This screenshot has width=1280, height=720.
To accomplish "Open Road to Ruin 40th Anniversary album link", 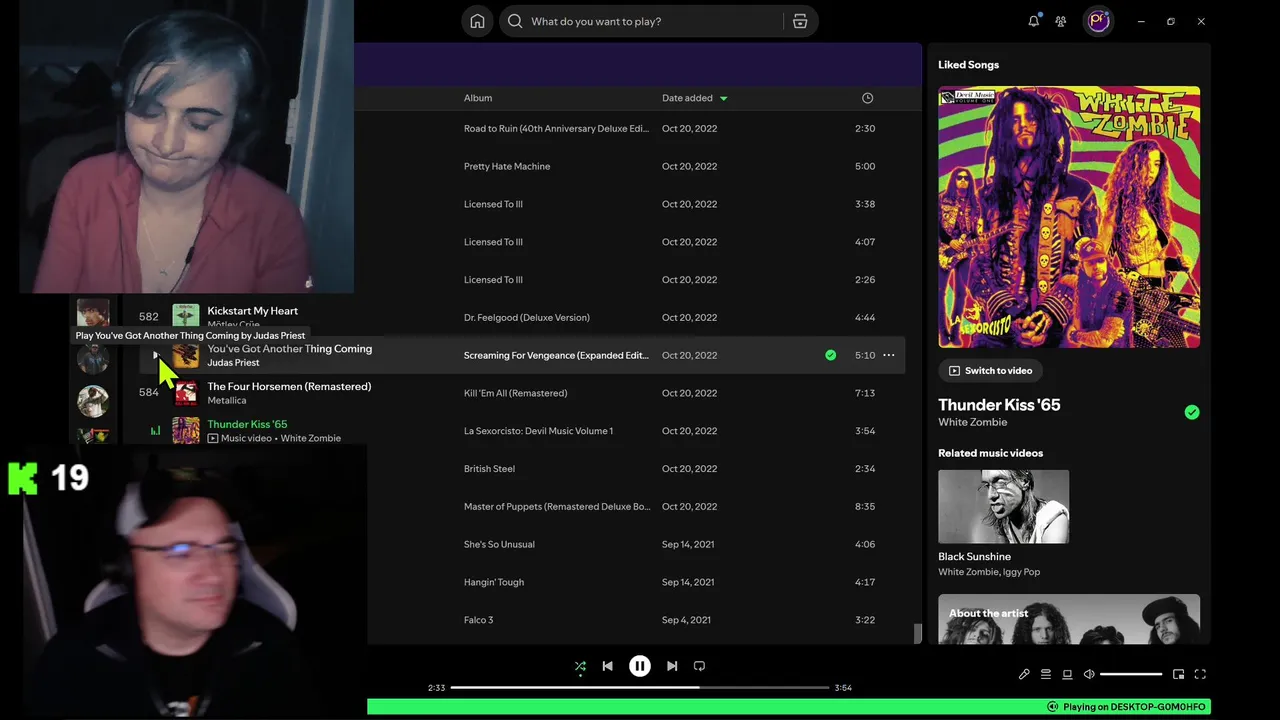I will point(556,128).
